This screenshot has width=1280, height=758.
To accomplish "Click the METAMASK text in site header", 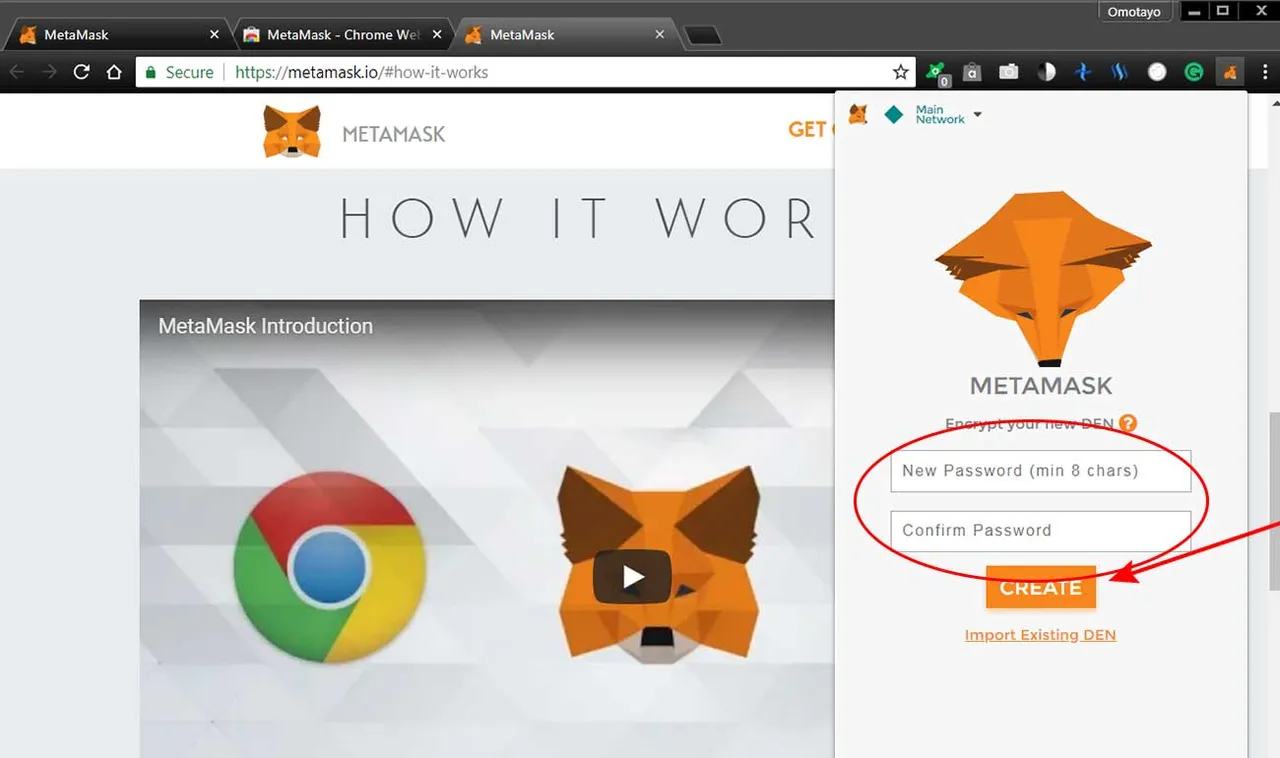I will tap(394, 134).
